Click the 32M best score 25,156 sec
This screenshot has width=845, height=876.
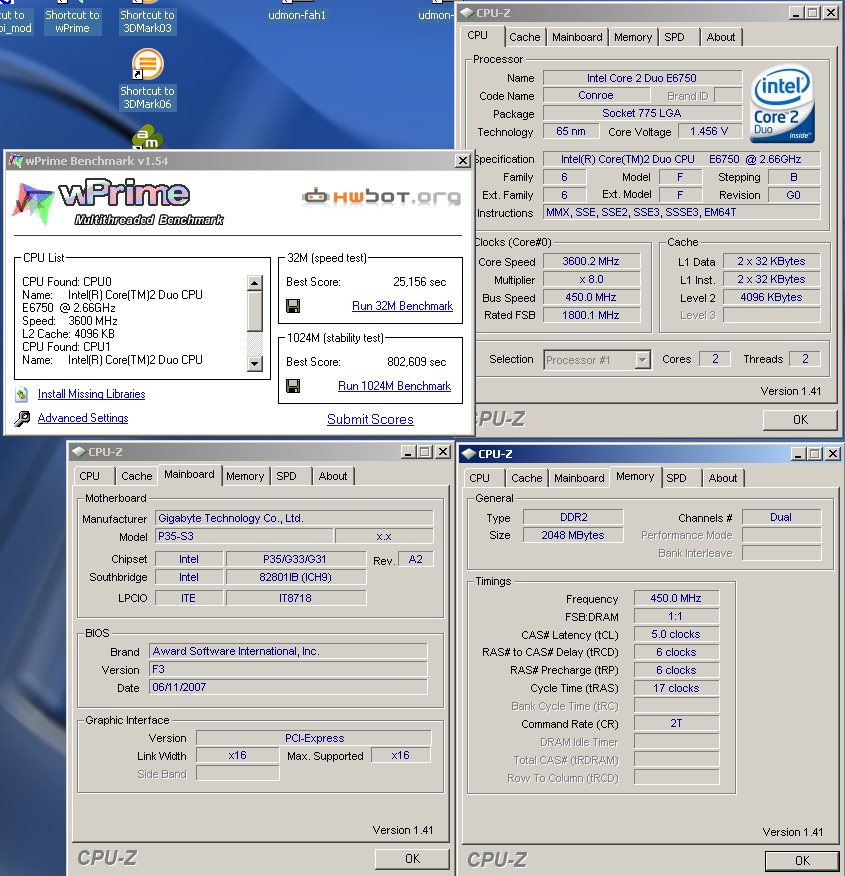[x=419, y=282]
